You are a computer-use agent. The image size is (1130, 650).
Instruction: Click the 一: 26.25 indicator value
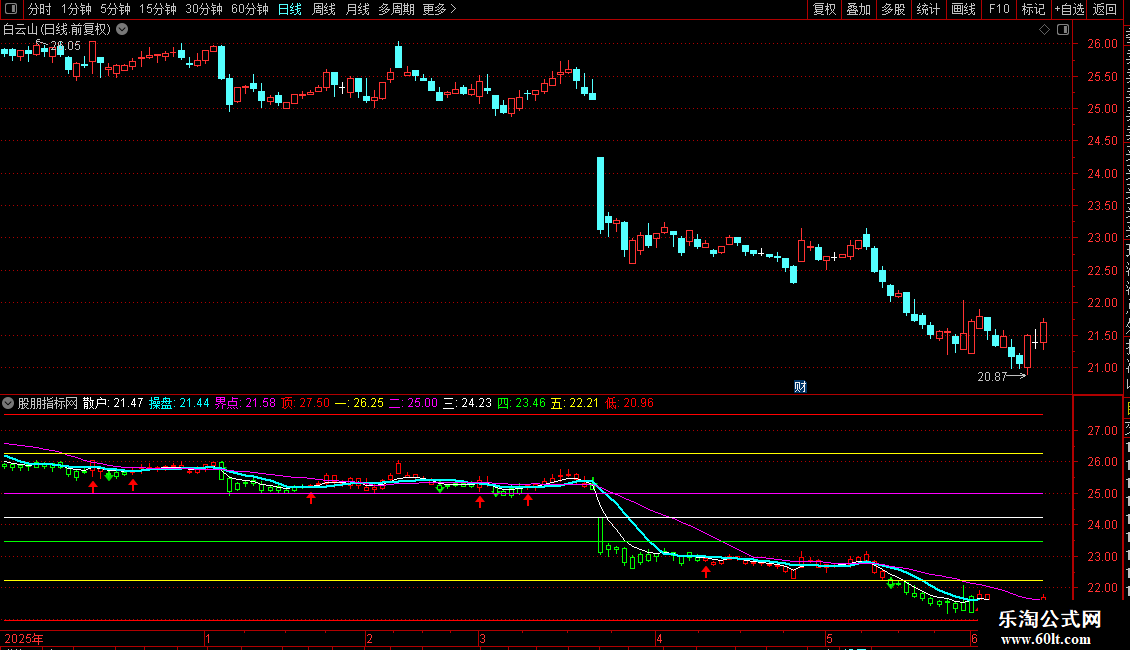(x=359, y=404)
